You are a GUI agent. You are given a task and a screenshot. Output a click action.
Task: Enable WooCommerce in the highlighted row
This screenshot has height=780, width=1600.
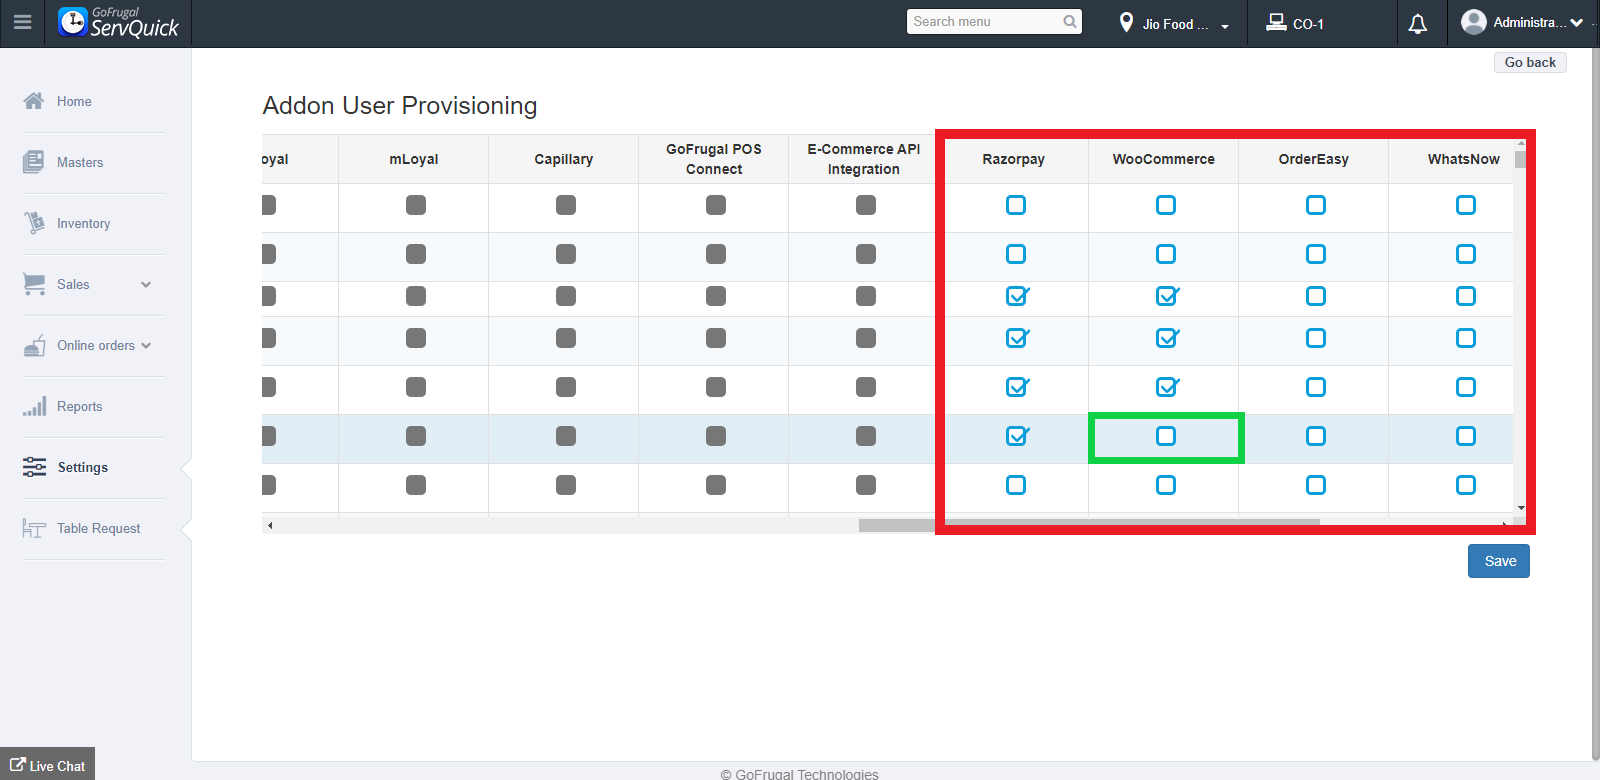(1166, 436)
